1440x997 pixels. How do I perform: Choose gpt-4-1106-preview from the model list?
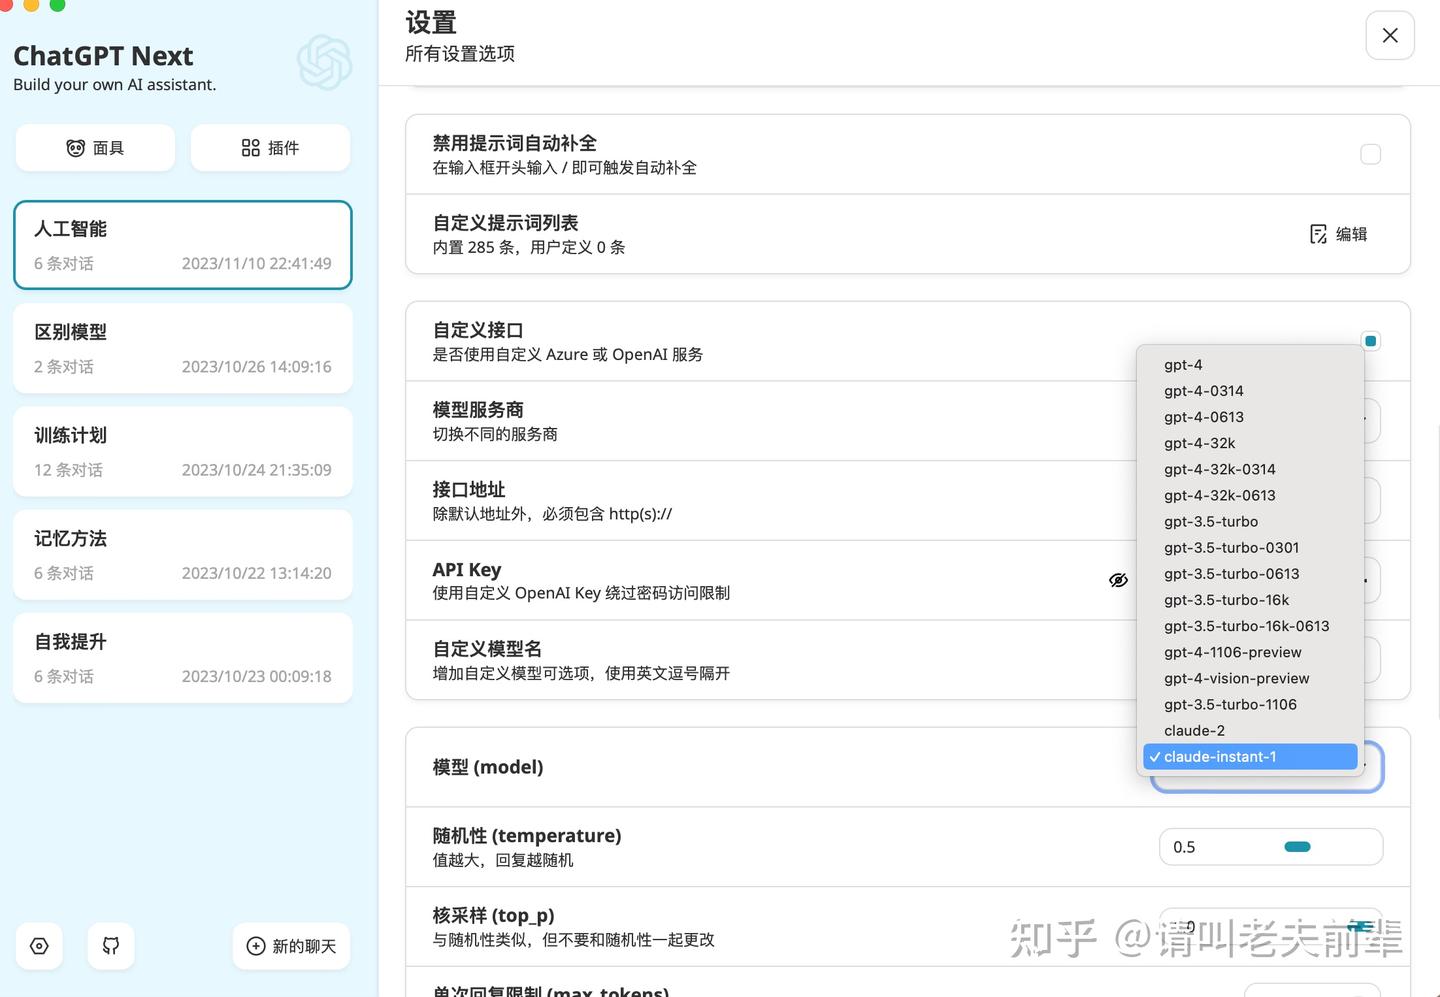coord(1250,652)
